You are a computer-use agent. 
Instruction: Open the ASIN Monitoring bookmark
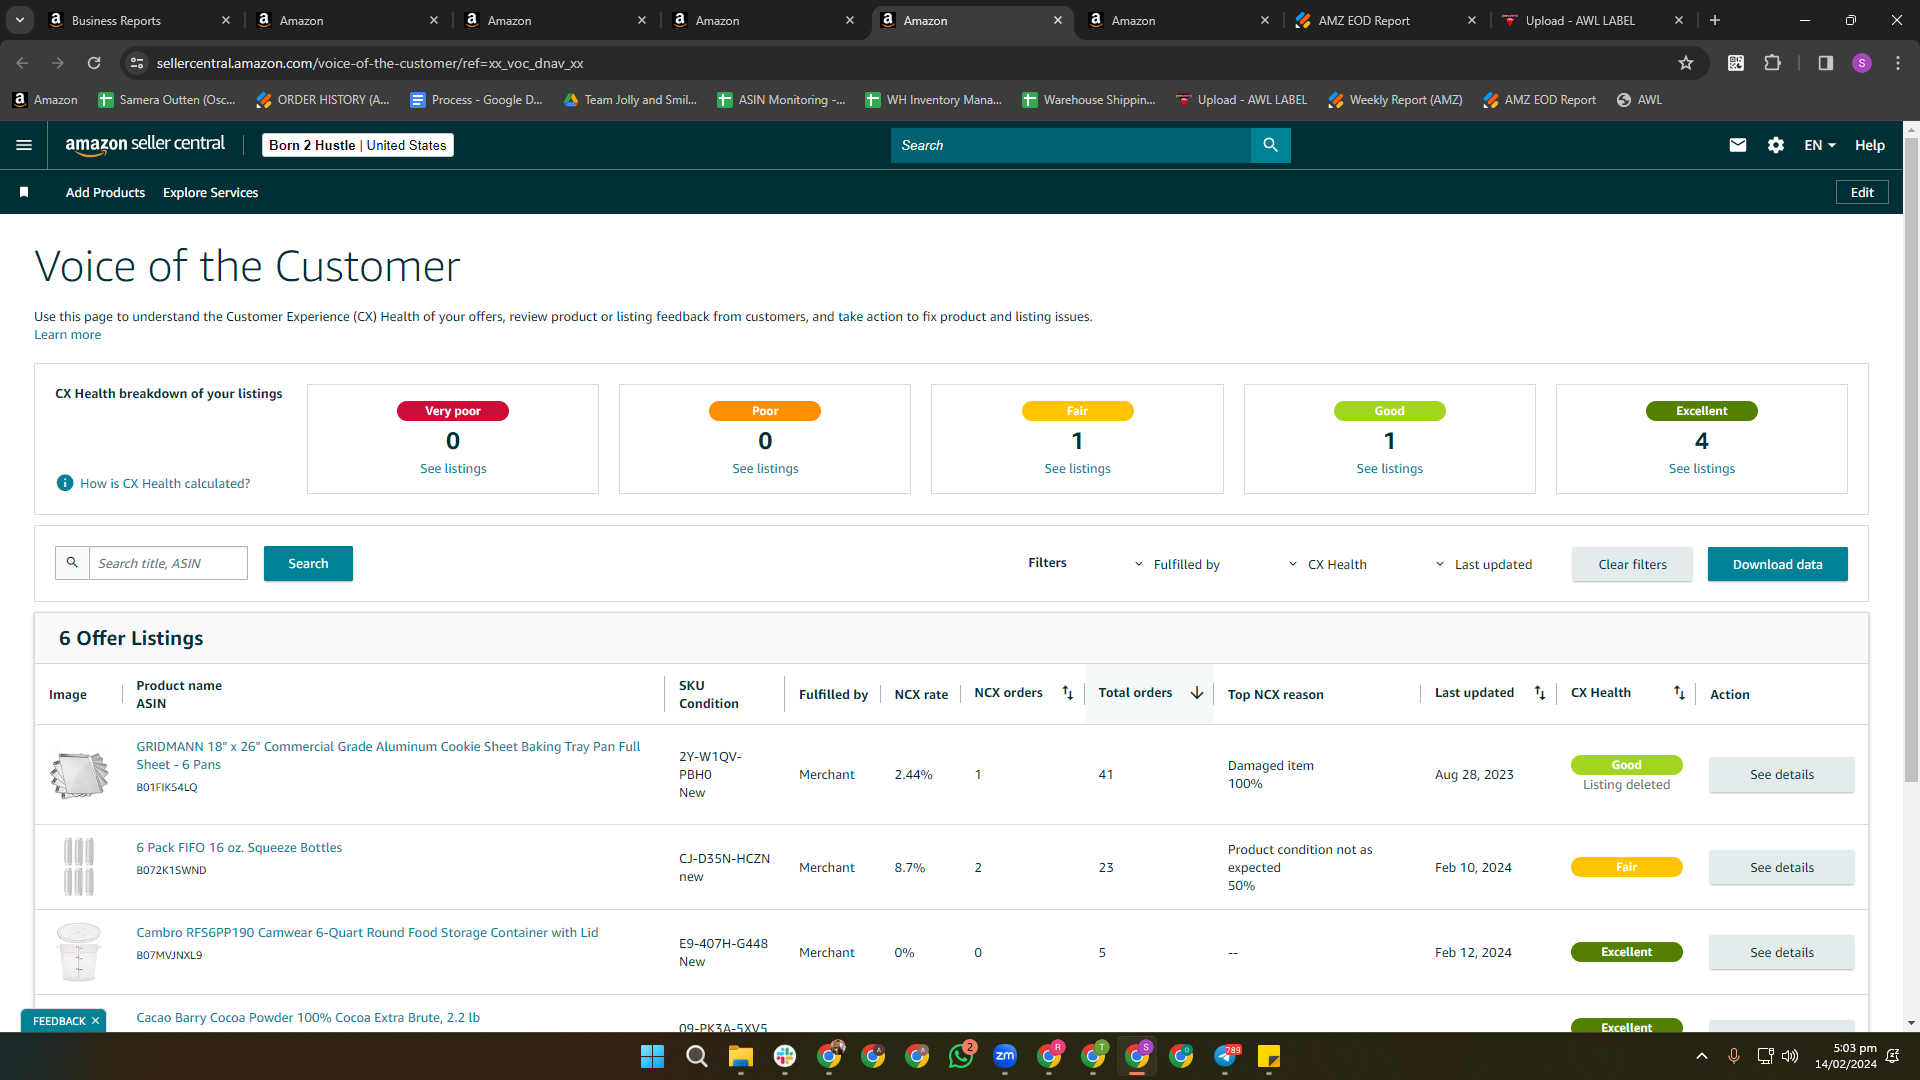click(x=782, y=100)
